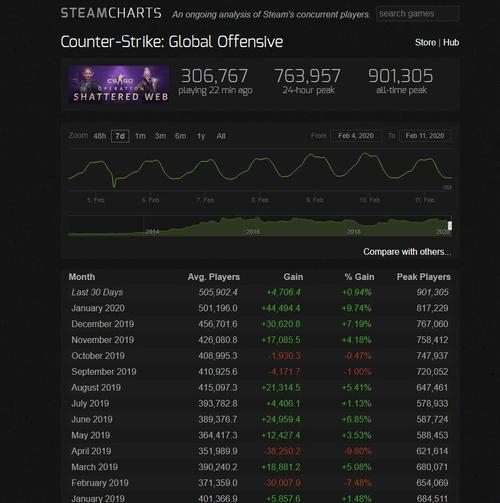
Task: Select the October 2019 row label
Action: tap(98, 356)
